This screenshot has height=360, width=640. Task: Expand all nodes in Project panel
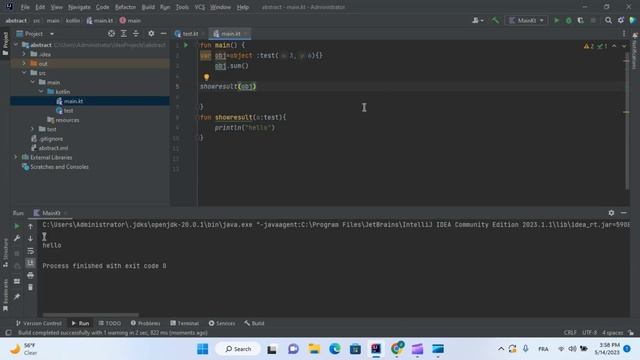tap(124, 34)
